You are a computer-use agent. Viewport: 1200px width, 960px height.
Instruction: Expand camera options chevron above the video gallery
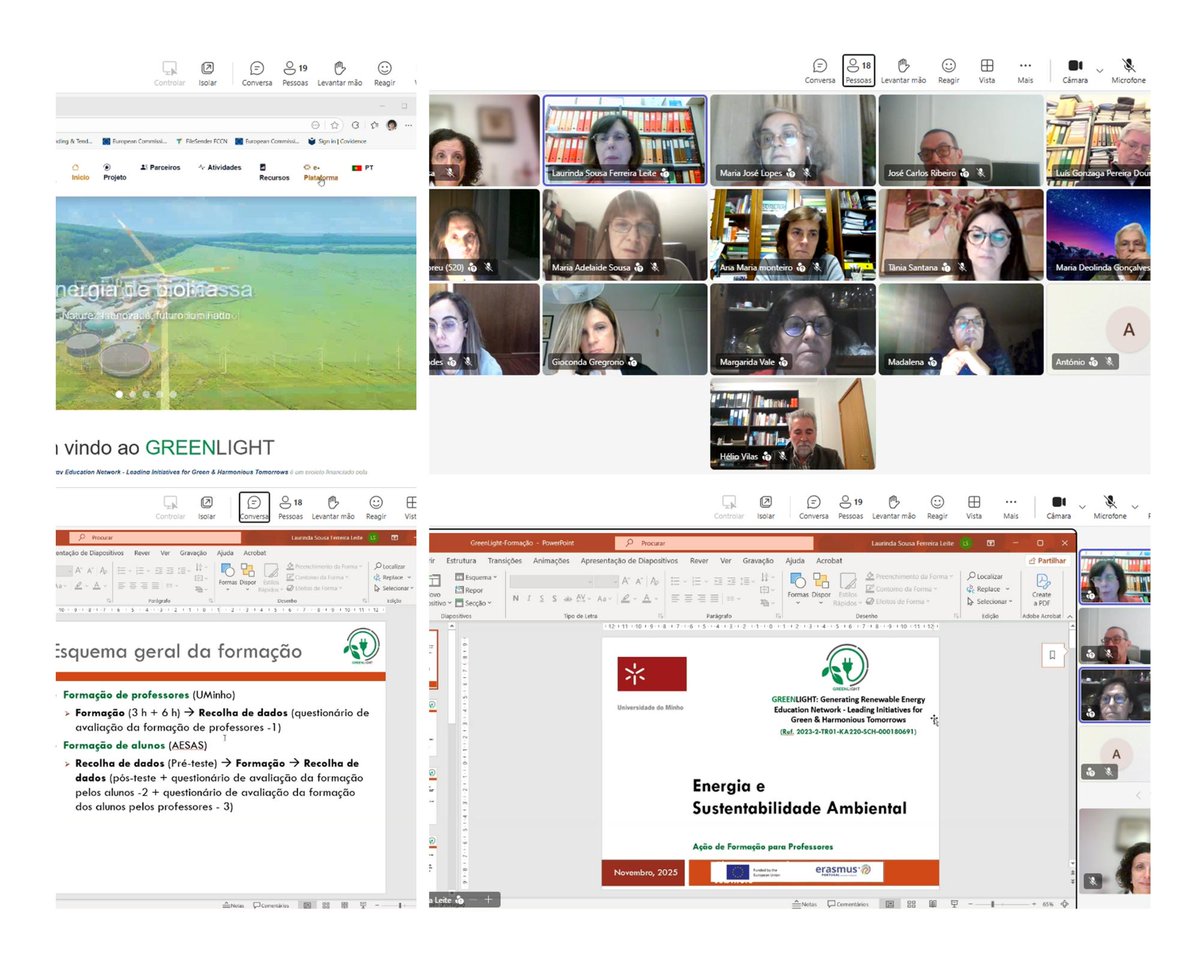pos(1100,70)
